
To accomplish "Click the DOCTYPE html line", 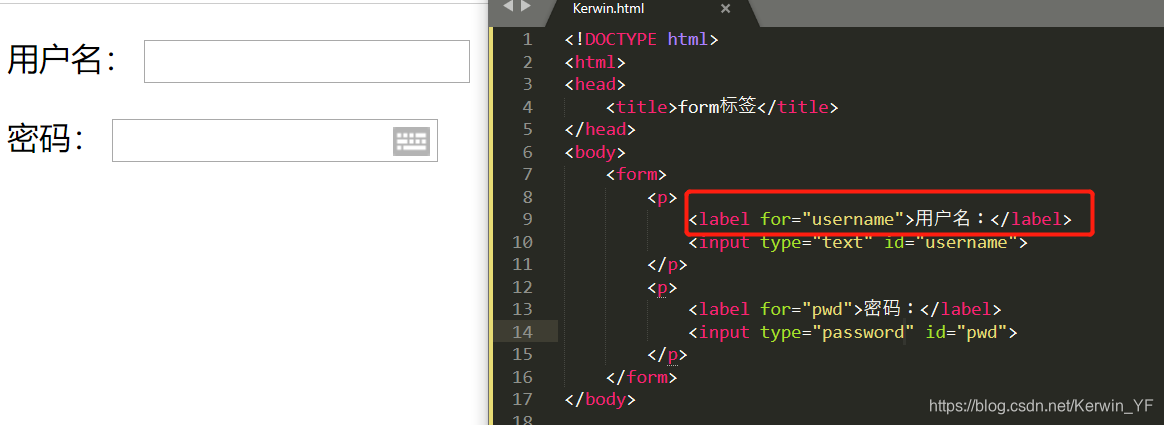I will click(x=641, y=39).
